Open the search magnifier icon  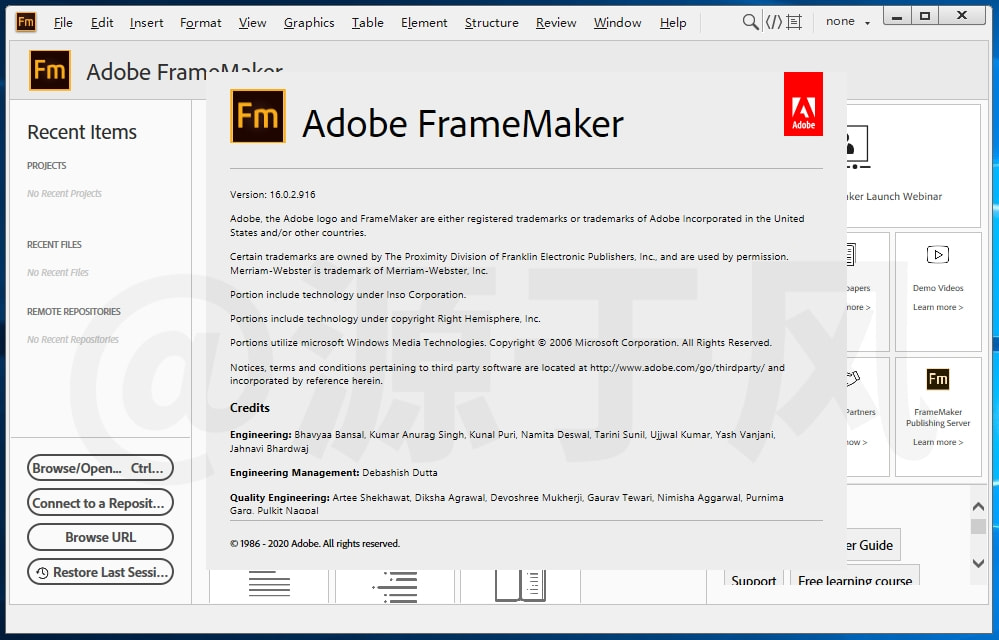point(751,22)
